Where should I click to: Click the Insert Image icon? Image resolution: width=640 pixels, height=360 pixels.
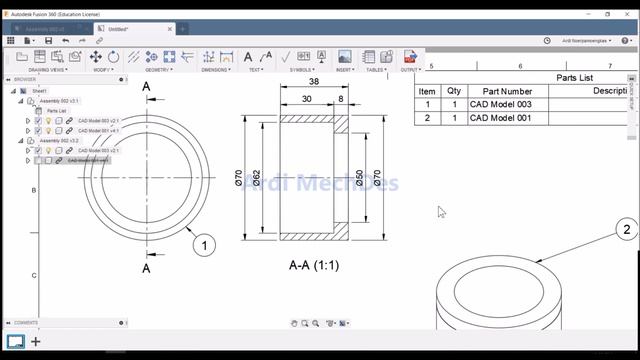tap(345, 57)
